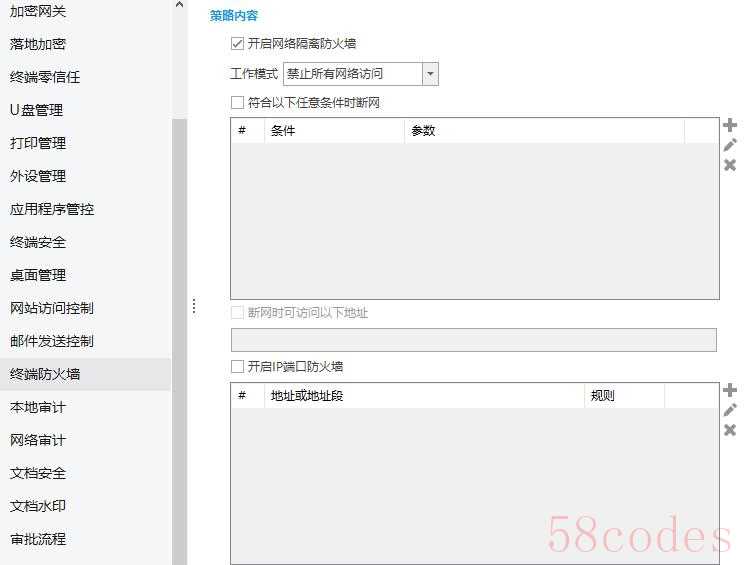
Task: Click the sidebar splitter handle dots
Action: coord(194,306)
